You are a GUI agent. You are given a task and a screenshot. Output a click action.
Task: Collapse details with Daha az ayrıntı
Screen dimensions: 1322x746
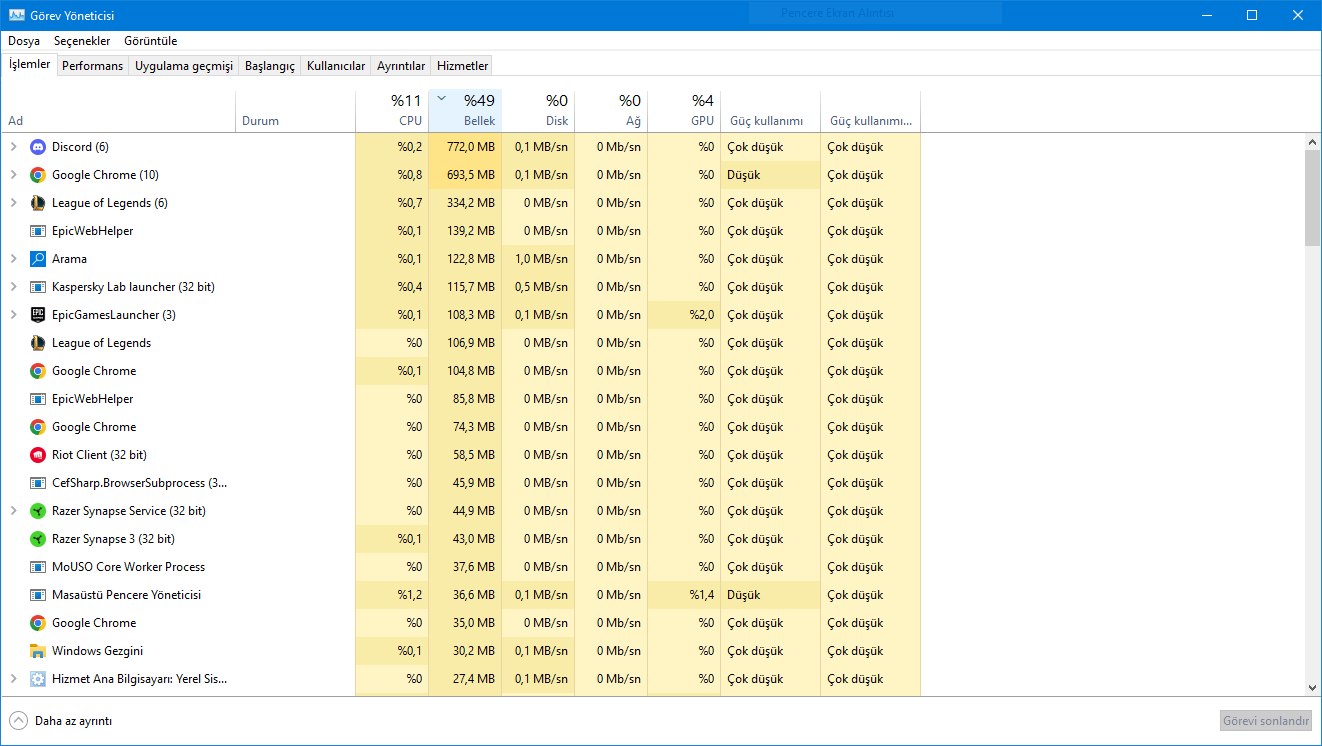[60, 720]
